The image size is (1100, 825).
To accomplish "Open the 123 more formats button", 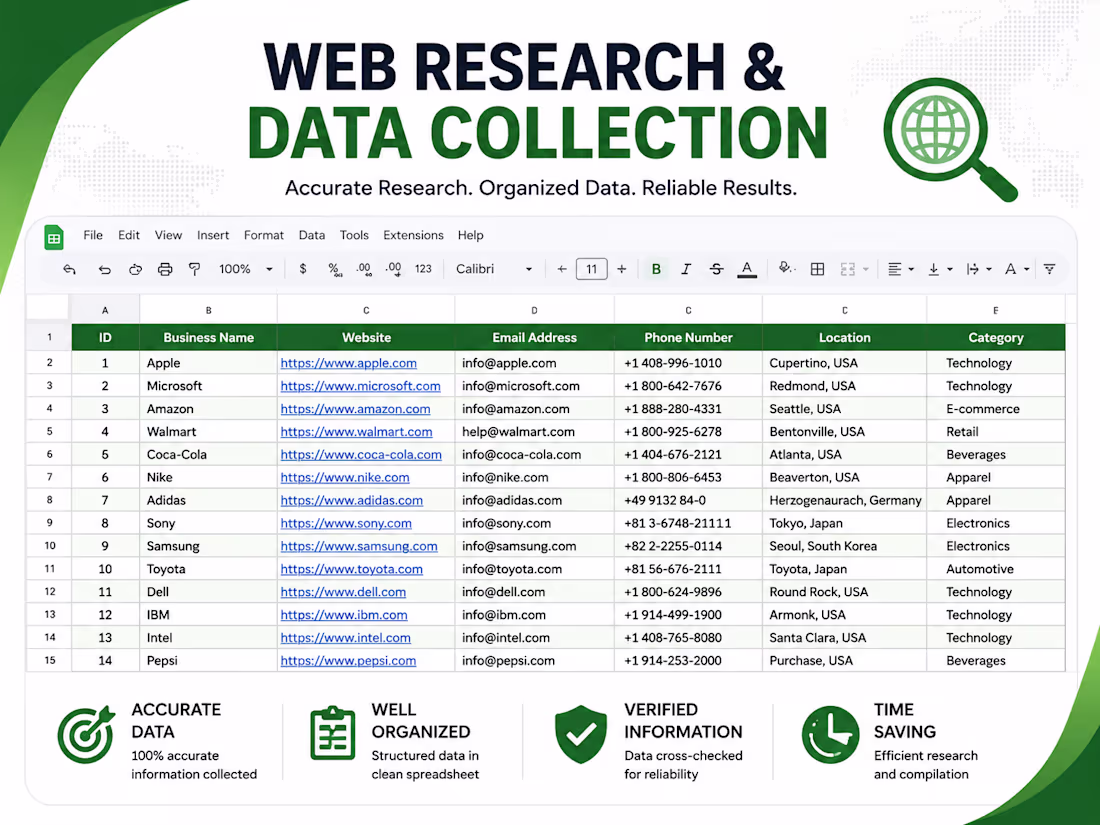I will point(423,269).
